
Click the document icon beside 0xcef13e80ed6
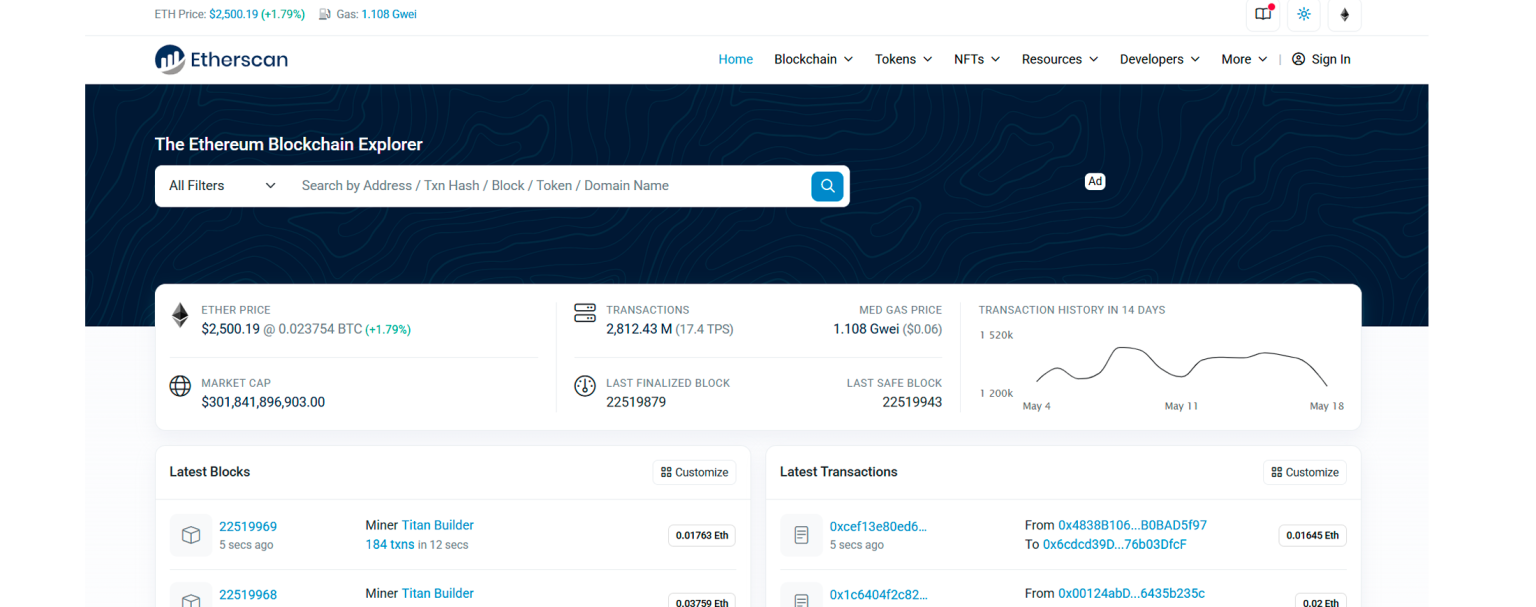click(x=801, y=535)
